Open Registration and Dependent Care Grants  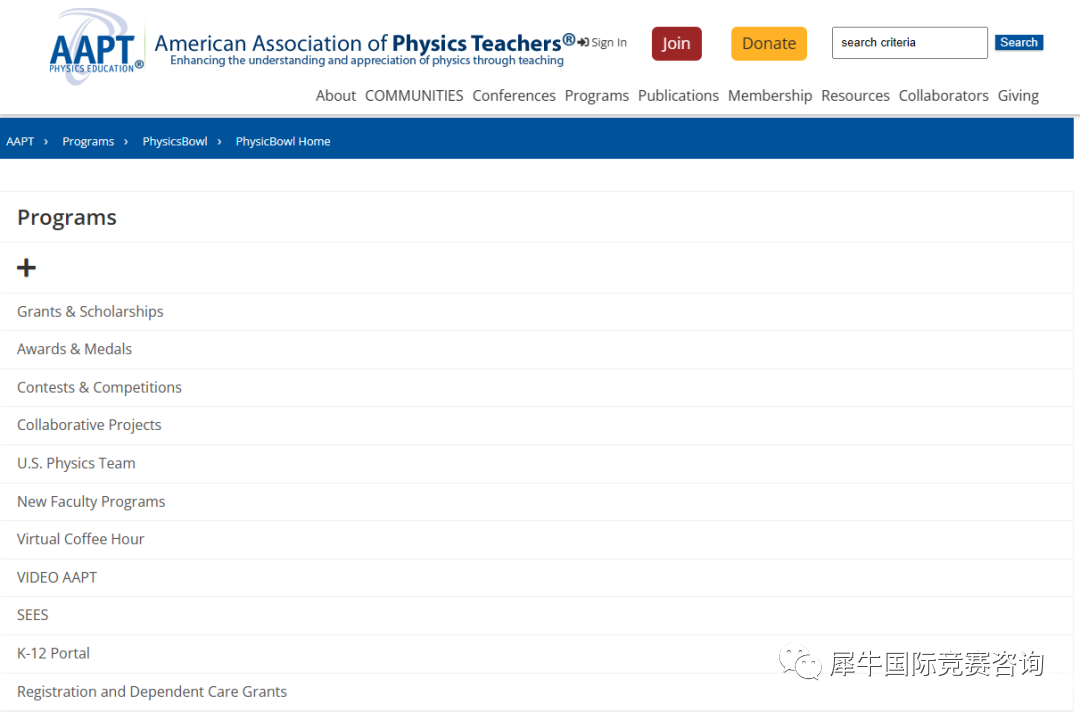(152, 691)
